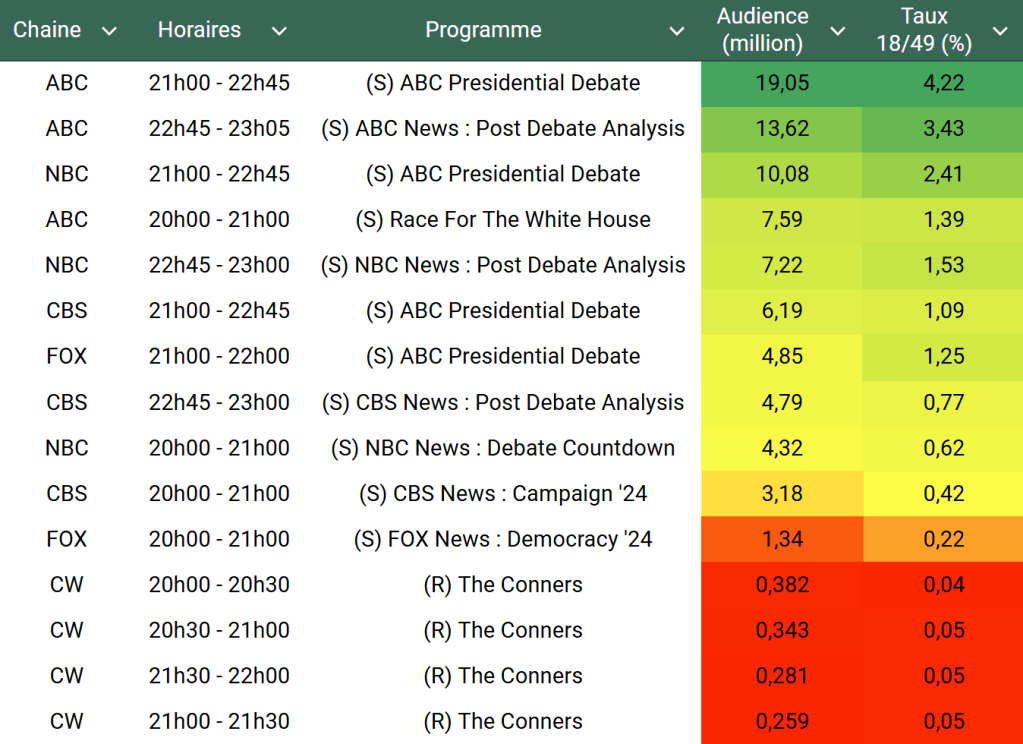Open the Chaine column filter dropdown
The image size is (1023, 744).
click(x=110, y=31)
